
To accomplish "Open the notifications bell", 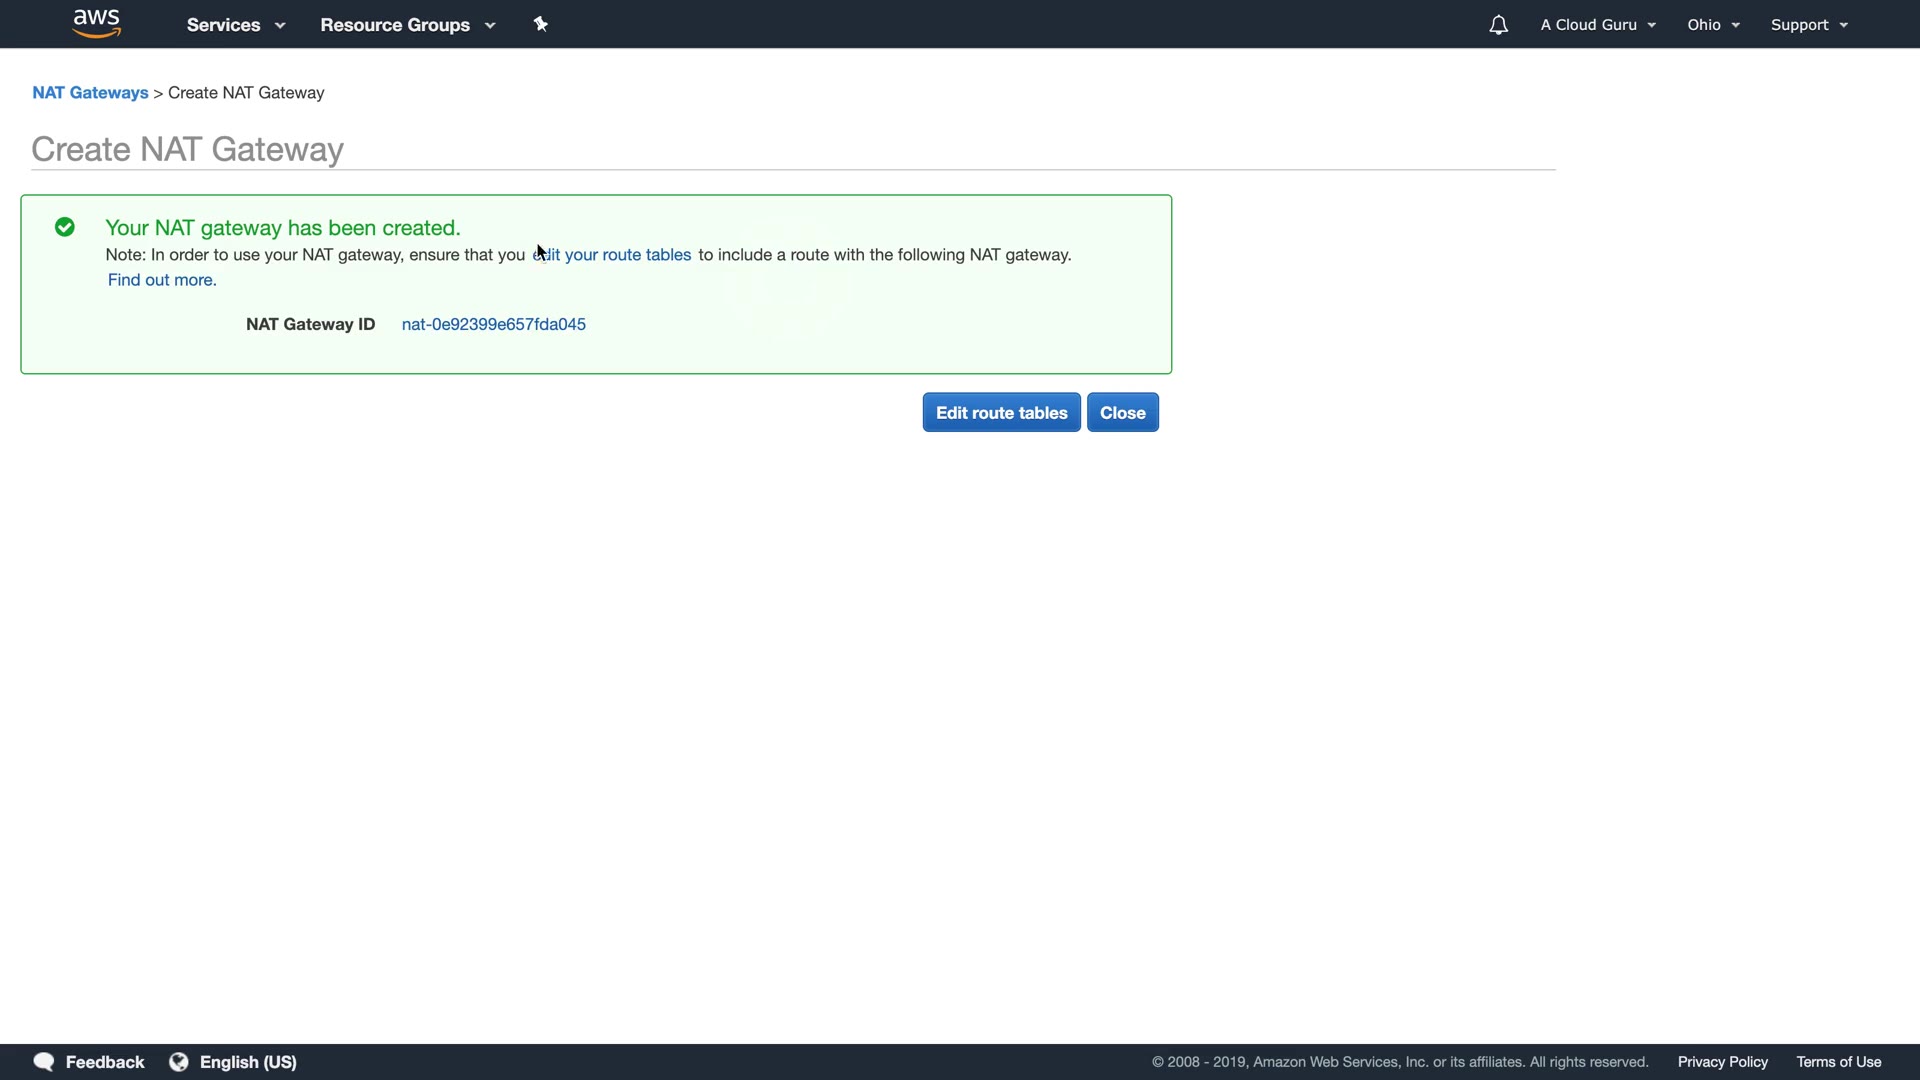I will pos(1498,25).
